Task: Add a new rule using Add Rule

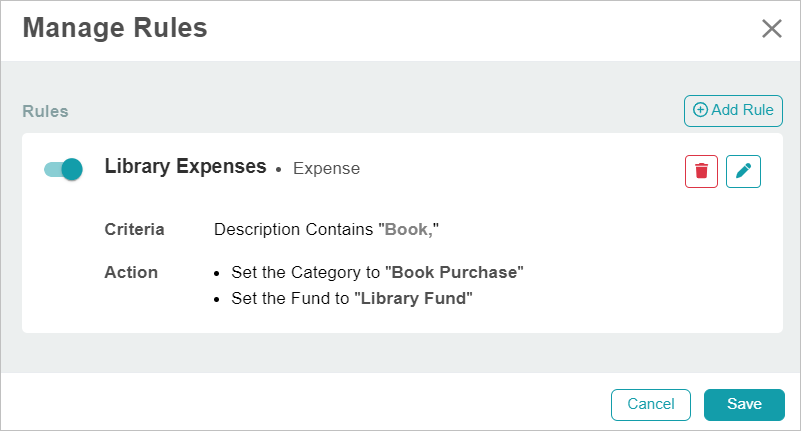Action: 733,111
